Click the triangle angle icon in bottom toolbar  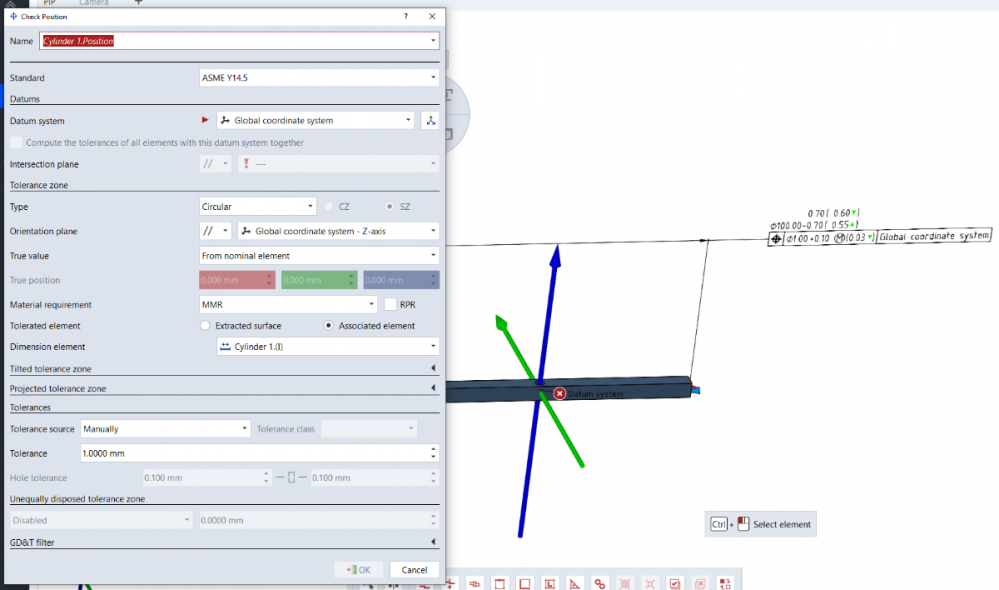(575, 583)
